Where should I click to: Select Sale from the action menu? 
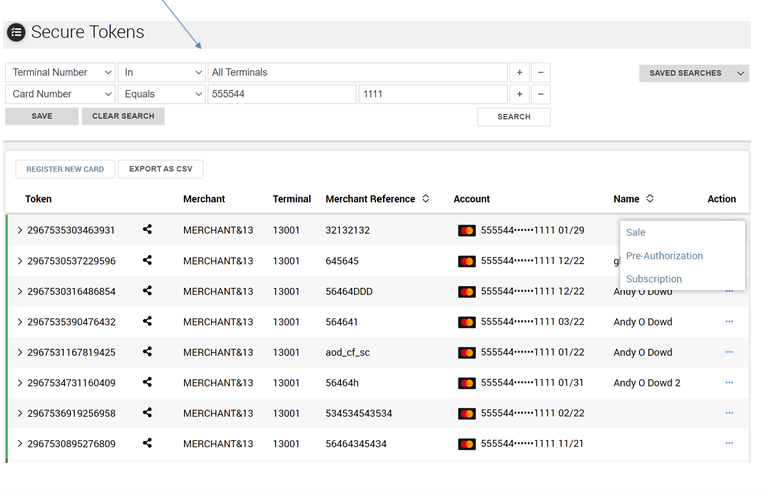click(x=636, y=232)
